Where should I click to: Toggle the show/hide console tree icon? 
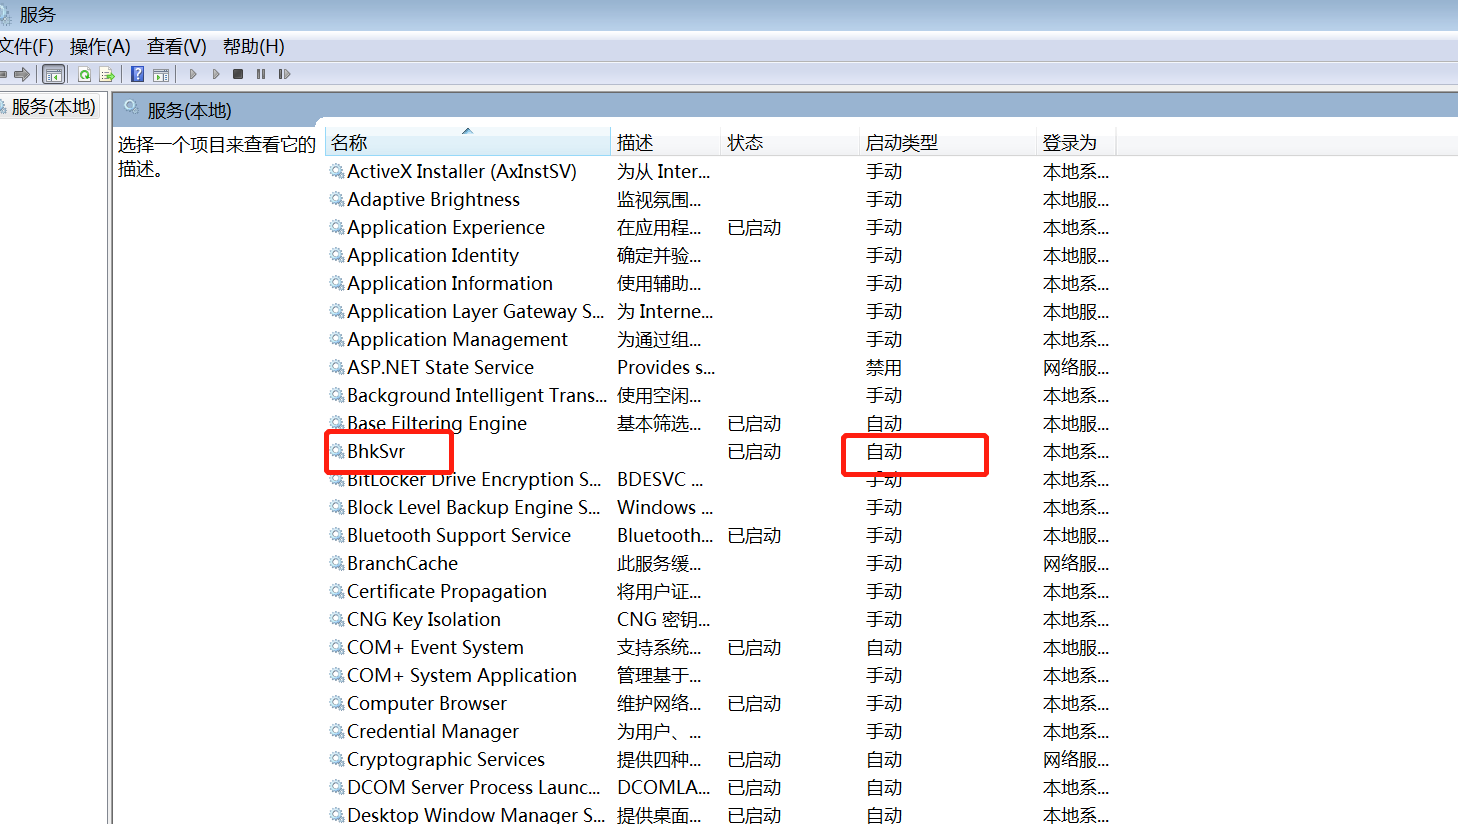[54, 74]
